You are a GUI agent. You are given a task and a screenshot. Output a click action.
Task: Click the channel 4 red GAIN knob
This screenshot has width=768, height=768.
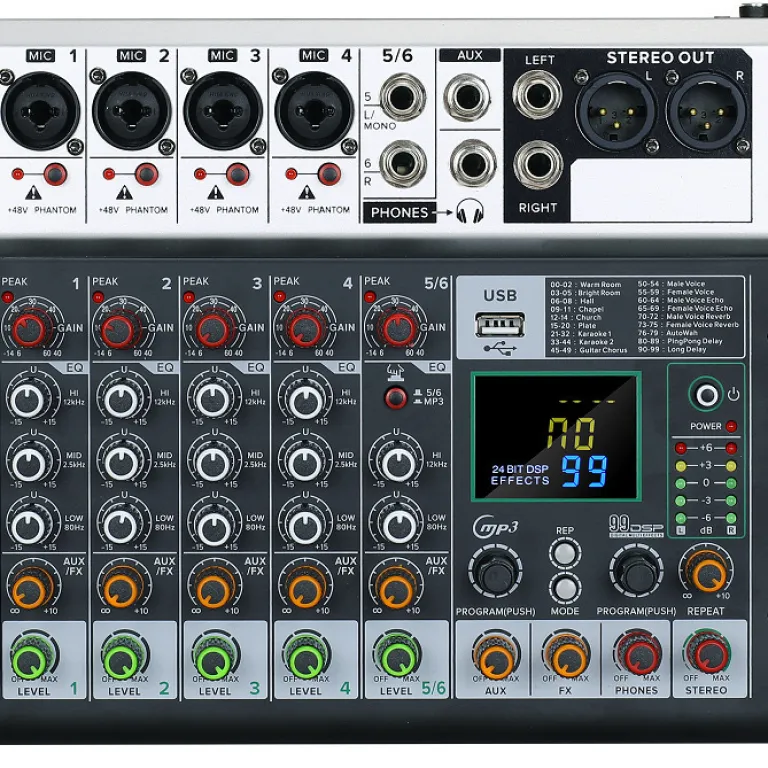coord(304,329)
